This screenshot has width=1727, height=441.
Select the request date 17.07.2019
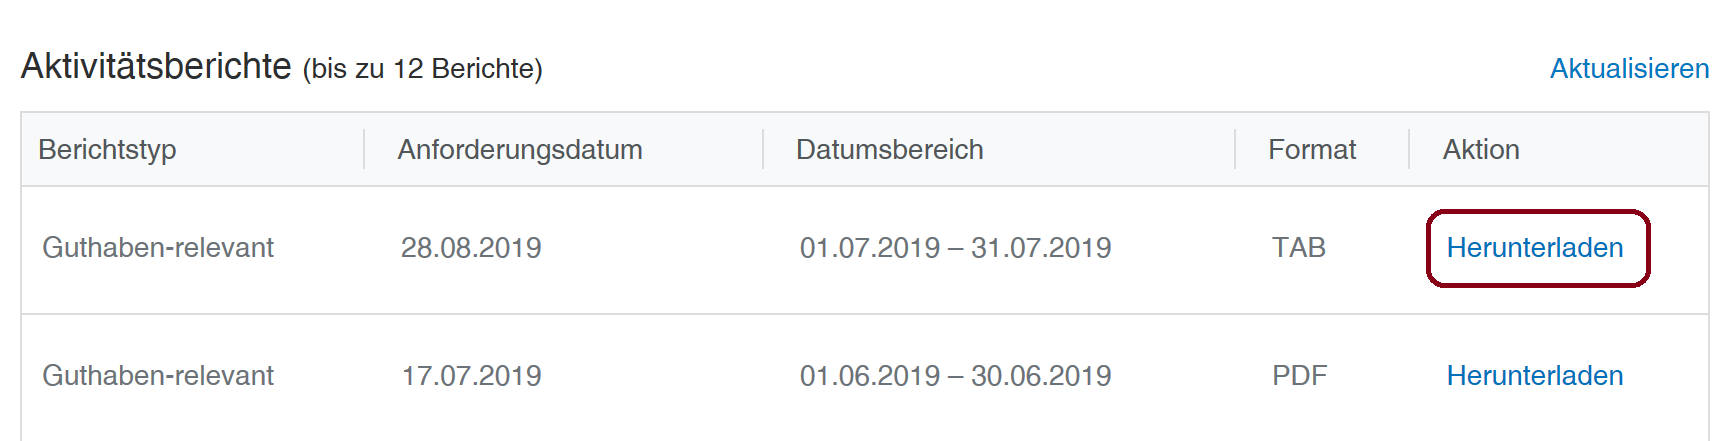pyautogui.click(x=470, y=376)
